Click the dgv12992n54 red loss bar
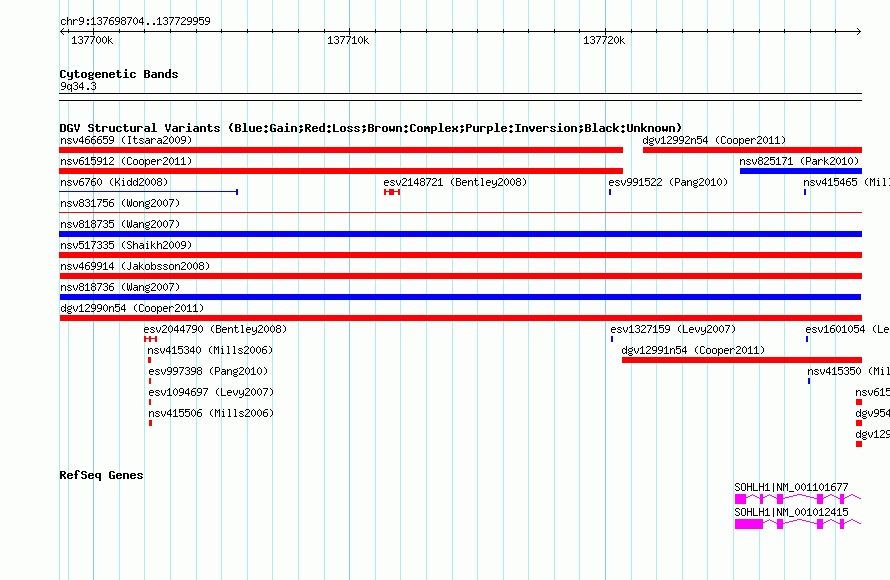The width and height of the screenshot is (890, 580). [753, 150]
